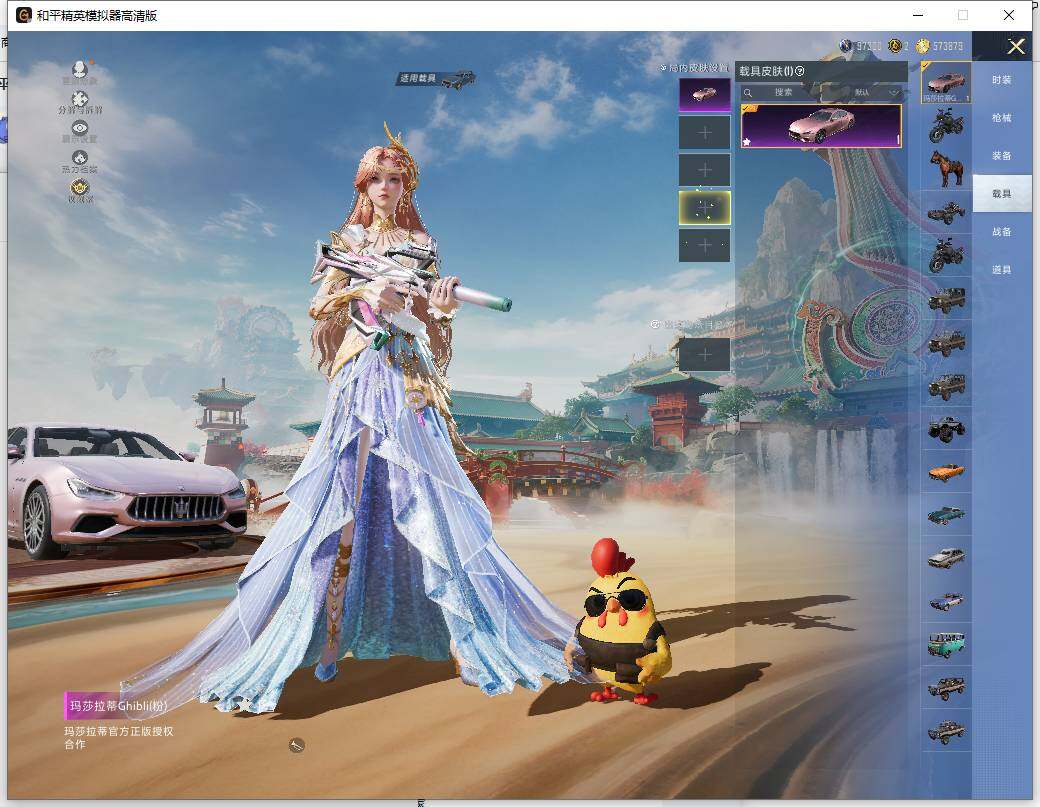
Task: Click the small round tool icon on the sand
Action: click(296, 745)
